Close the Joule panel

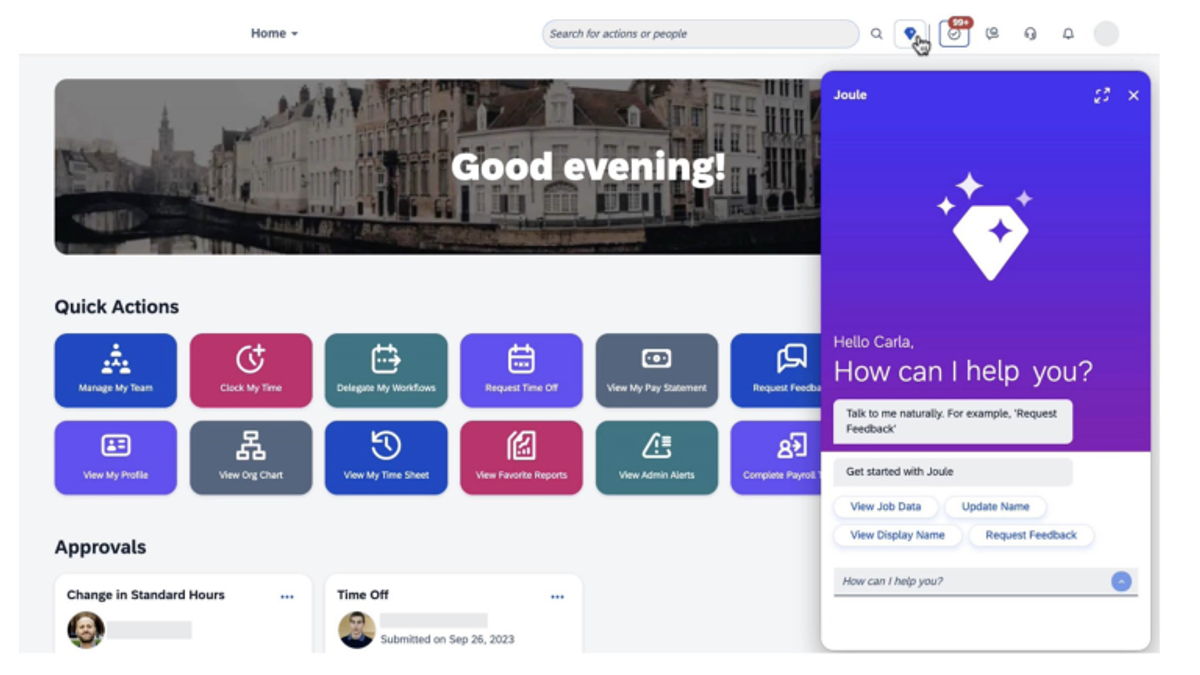tap(1133, 95)
